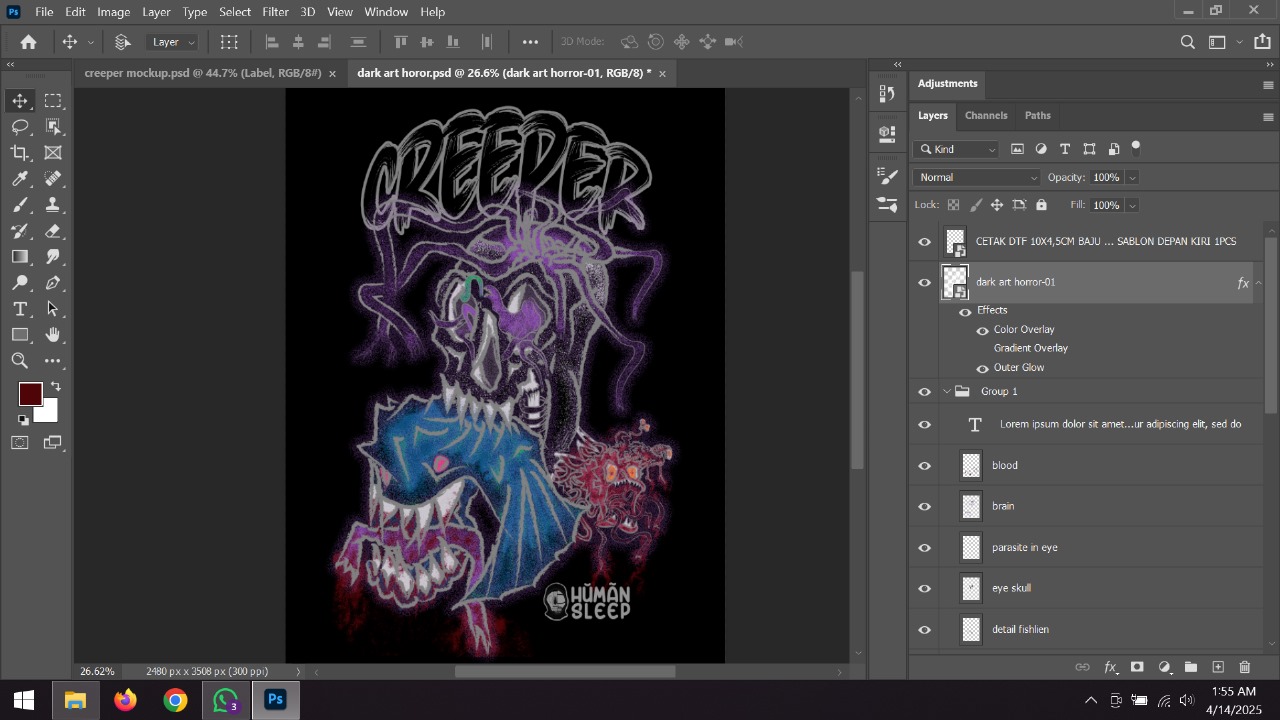Click the Home icon in options bar
Image resolution: width=1280 pixels, height=720 pixels.
[29, 42]
